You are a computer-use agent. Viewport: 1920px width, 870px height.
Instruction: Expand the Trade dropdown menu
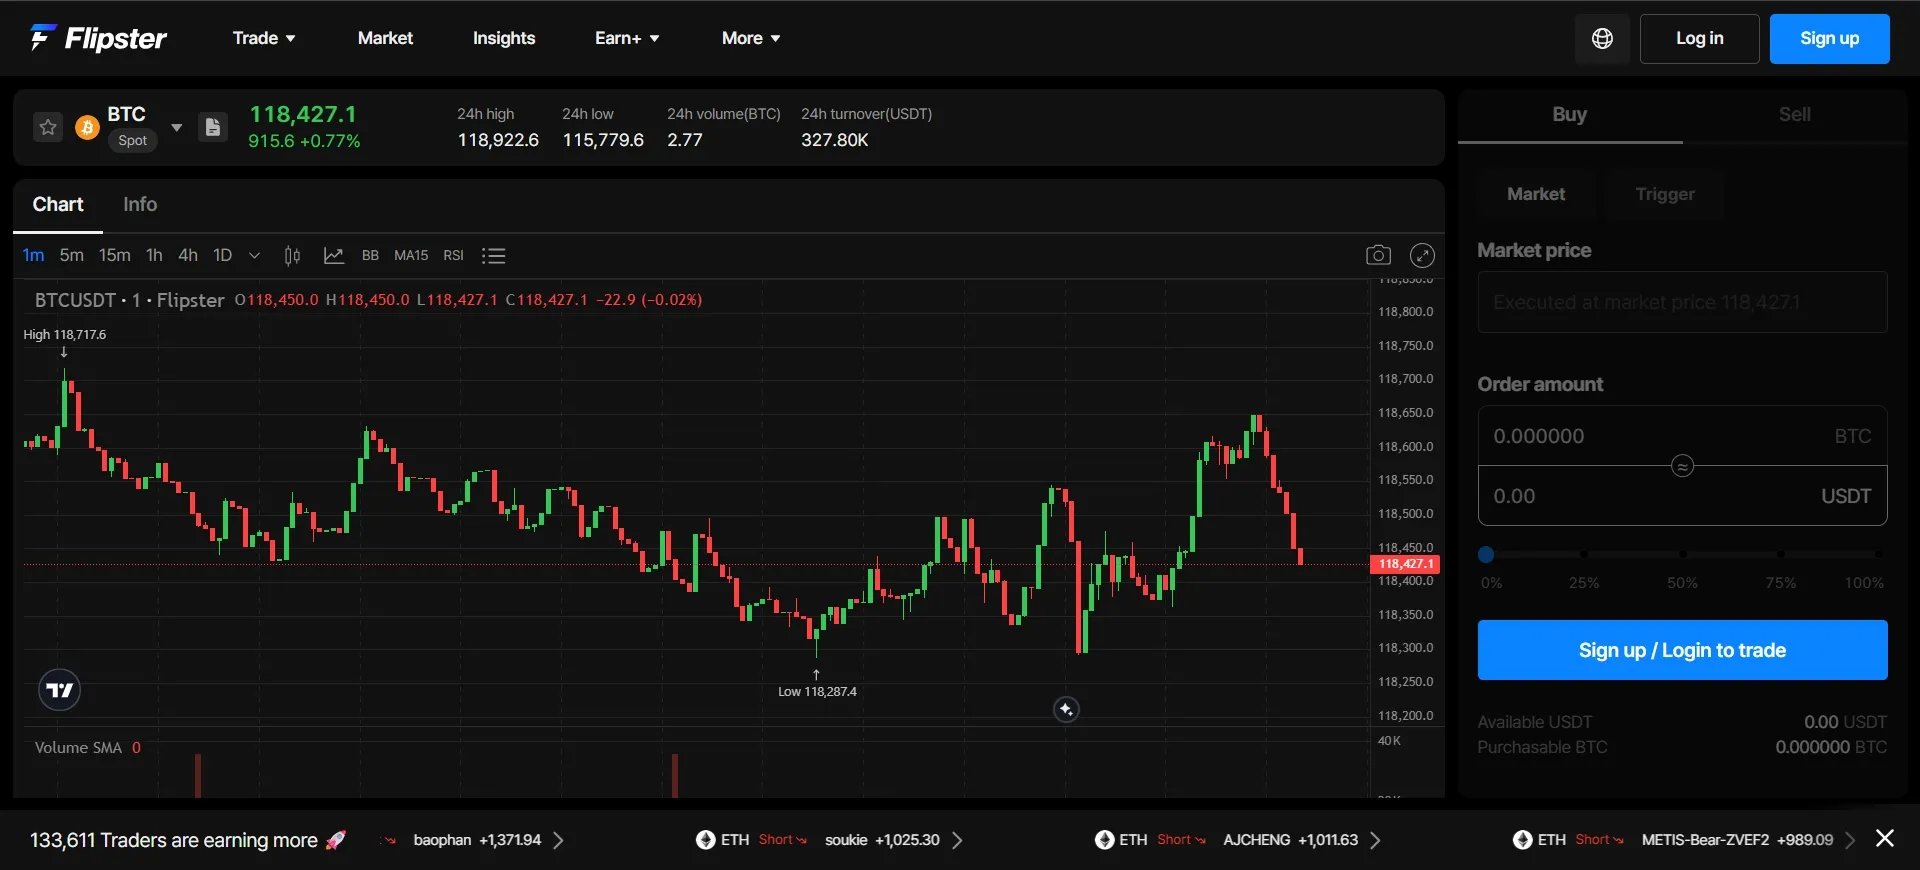(264, 38)
